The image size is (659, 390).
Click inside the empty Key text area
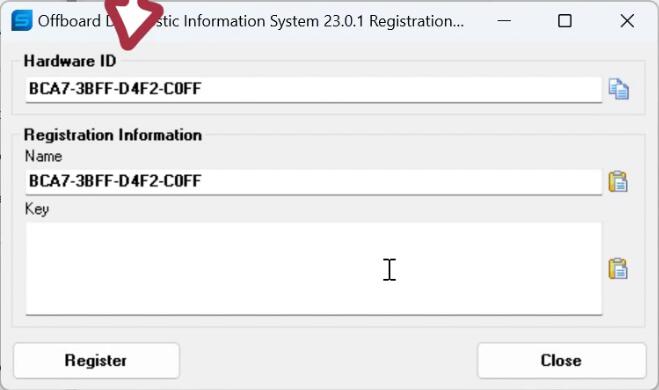(x=314, y=269)
